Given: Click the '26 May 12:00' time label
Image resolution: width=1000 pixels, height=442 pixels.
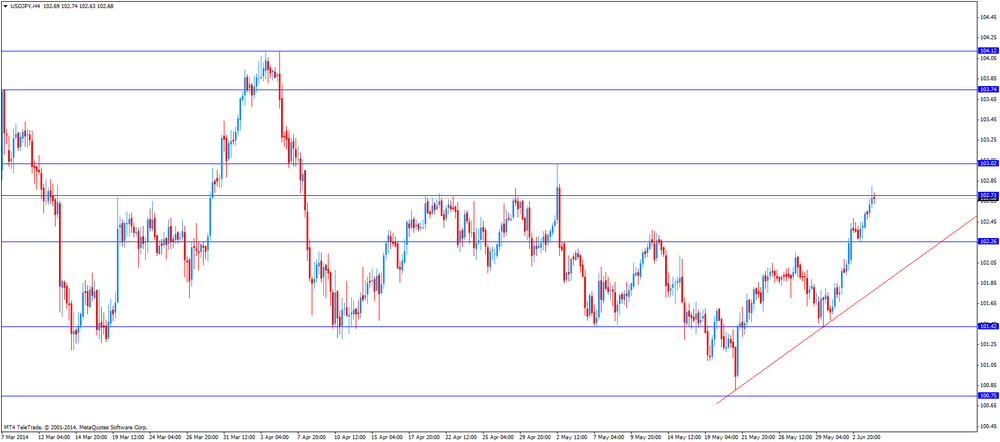Looking at the screenshot, I should [795, 438].
